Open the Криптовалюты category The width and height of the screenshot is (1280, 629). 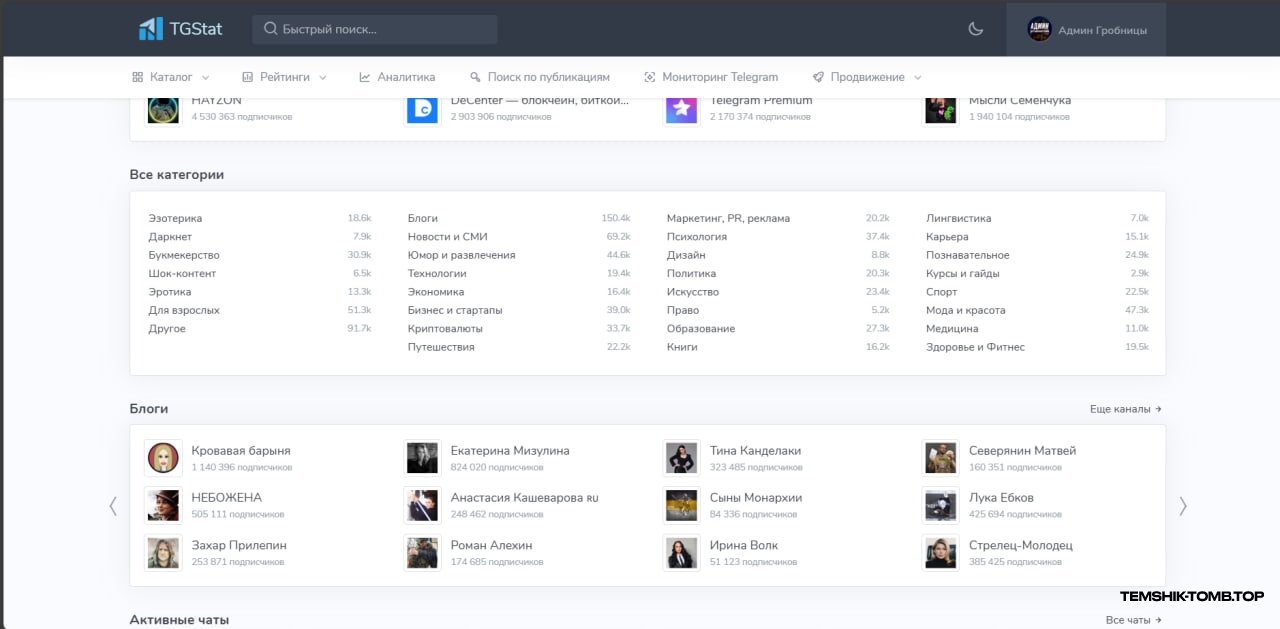[445, 329]
